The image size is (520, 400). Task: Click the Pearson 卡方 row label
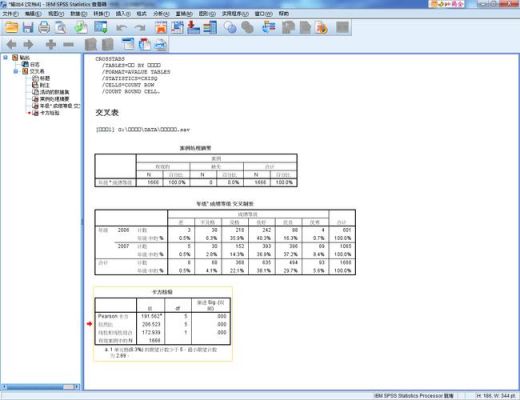click(x=113, y=316)
